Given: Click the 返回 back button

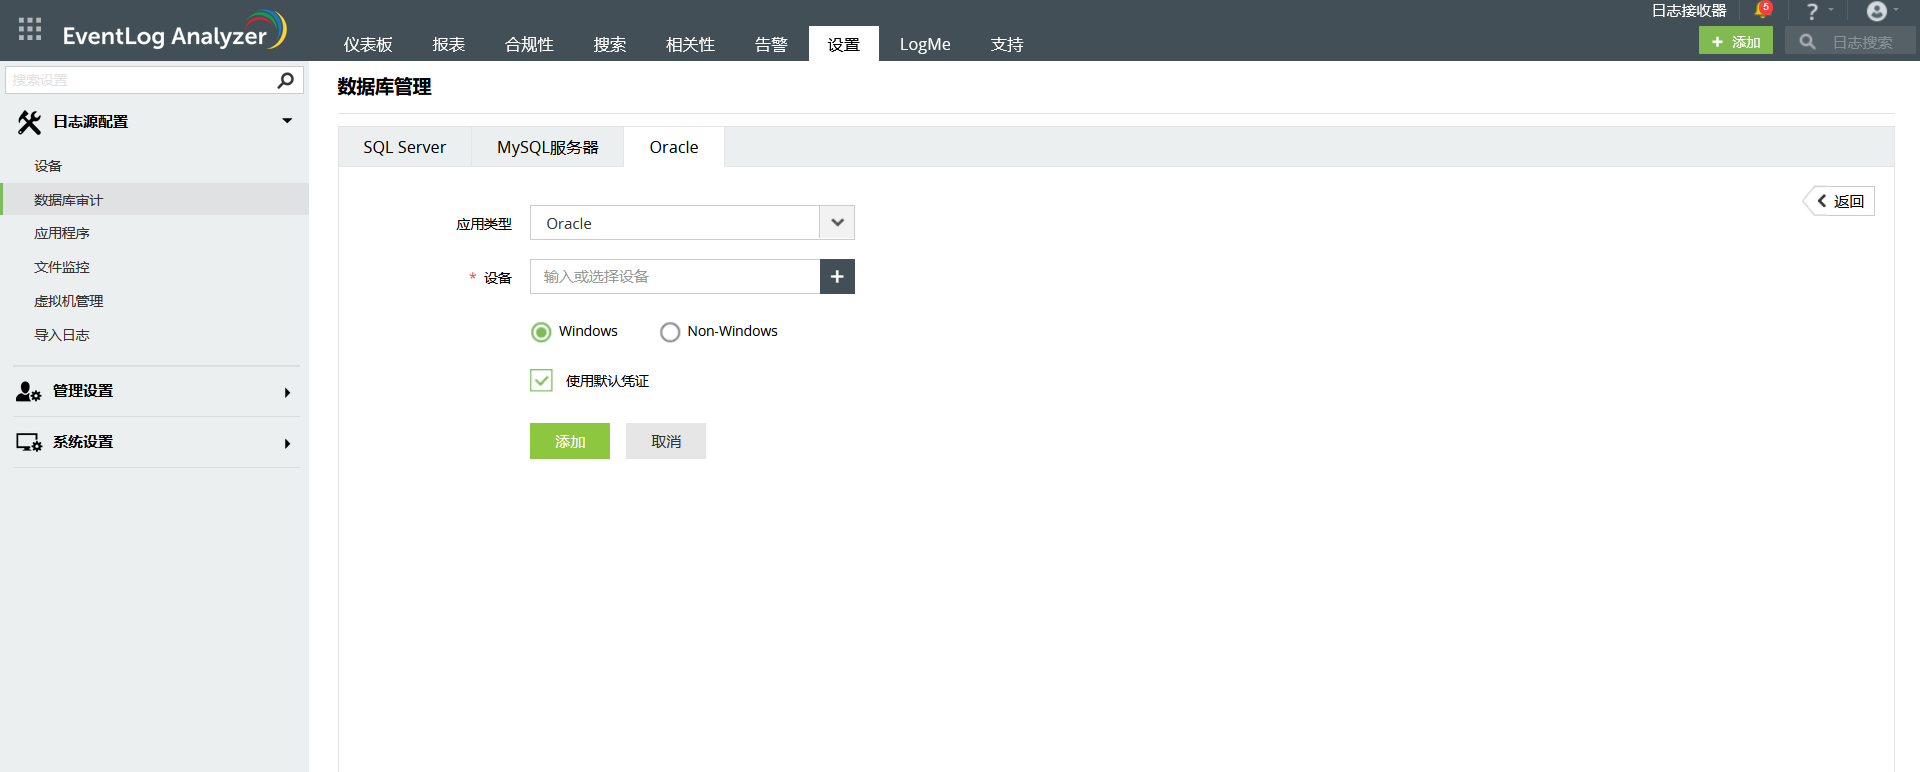Looking at the screenshot, I should (x=1840, y=201).
